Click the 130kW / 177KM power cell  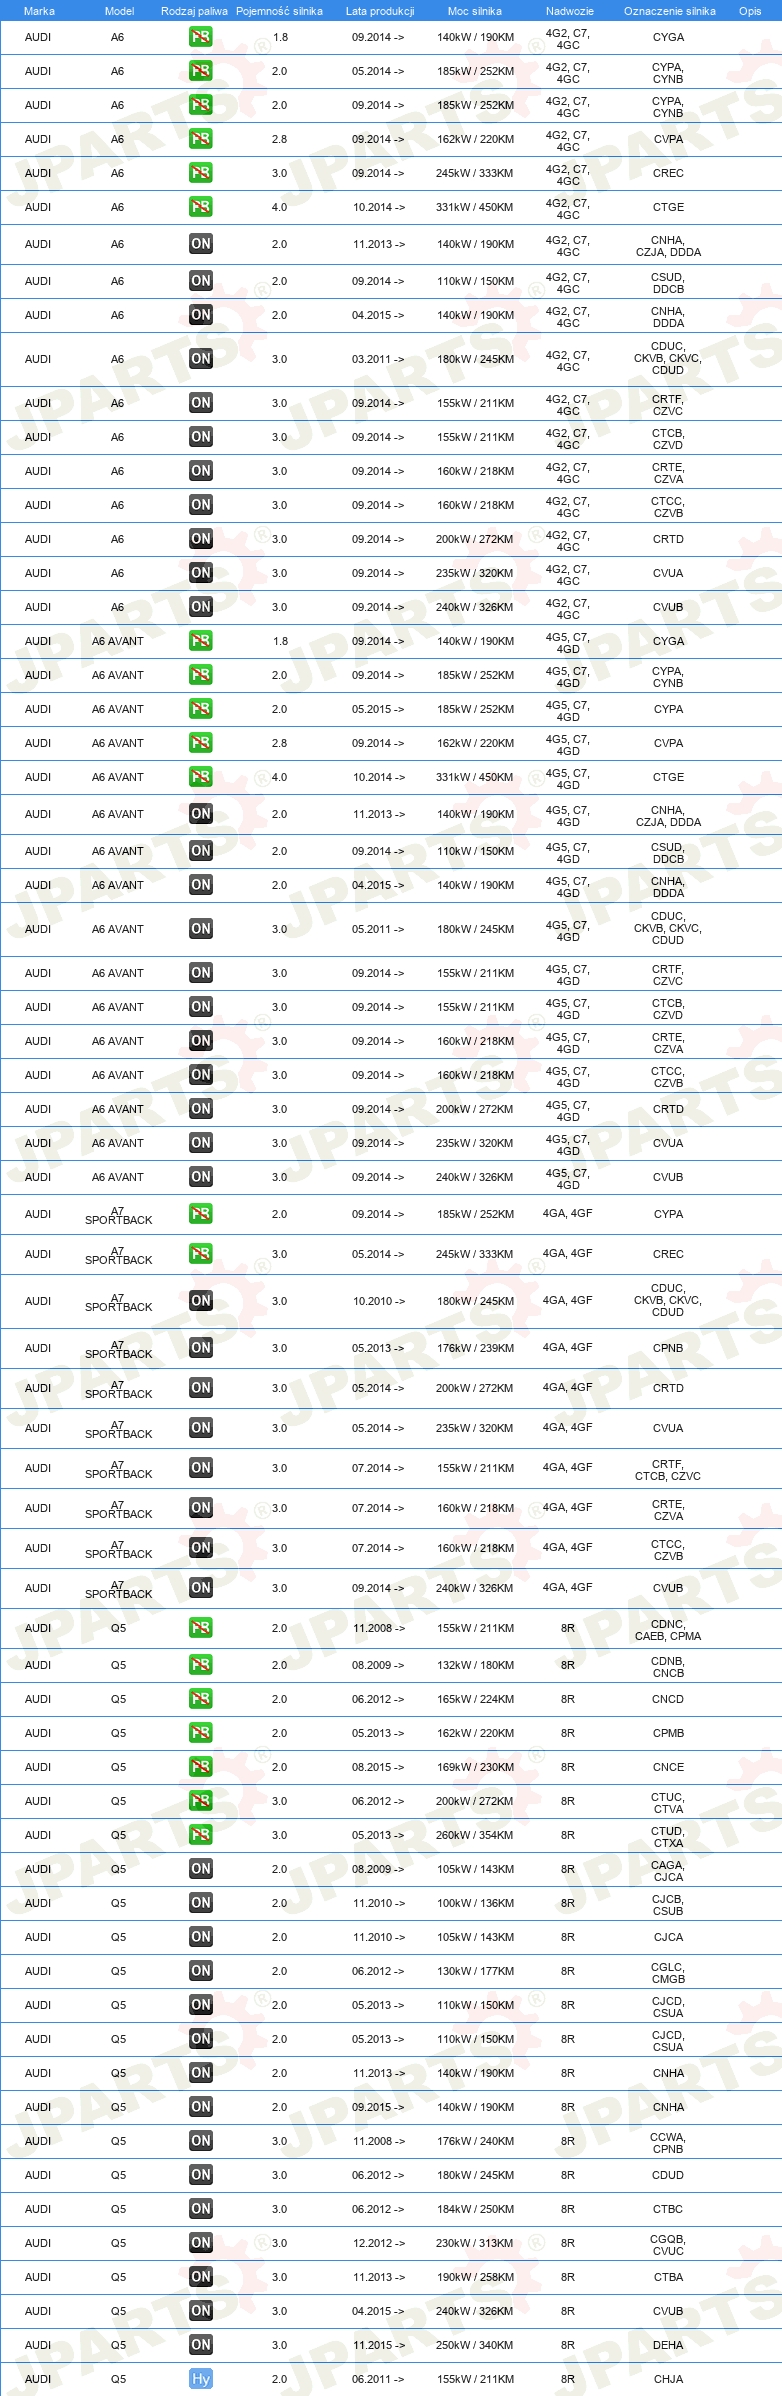tap(475, 1971)
